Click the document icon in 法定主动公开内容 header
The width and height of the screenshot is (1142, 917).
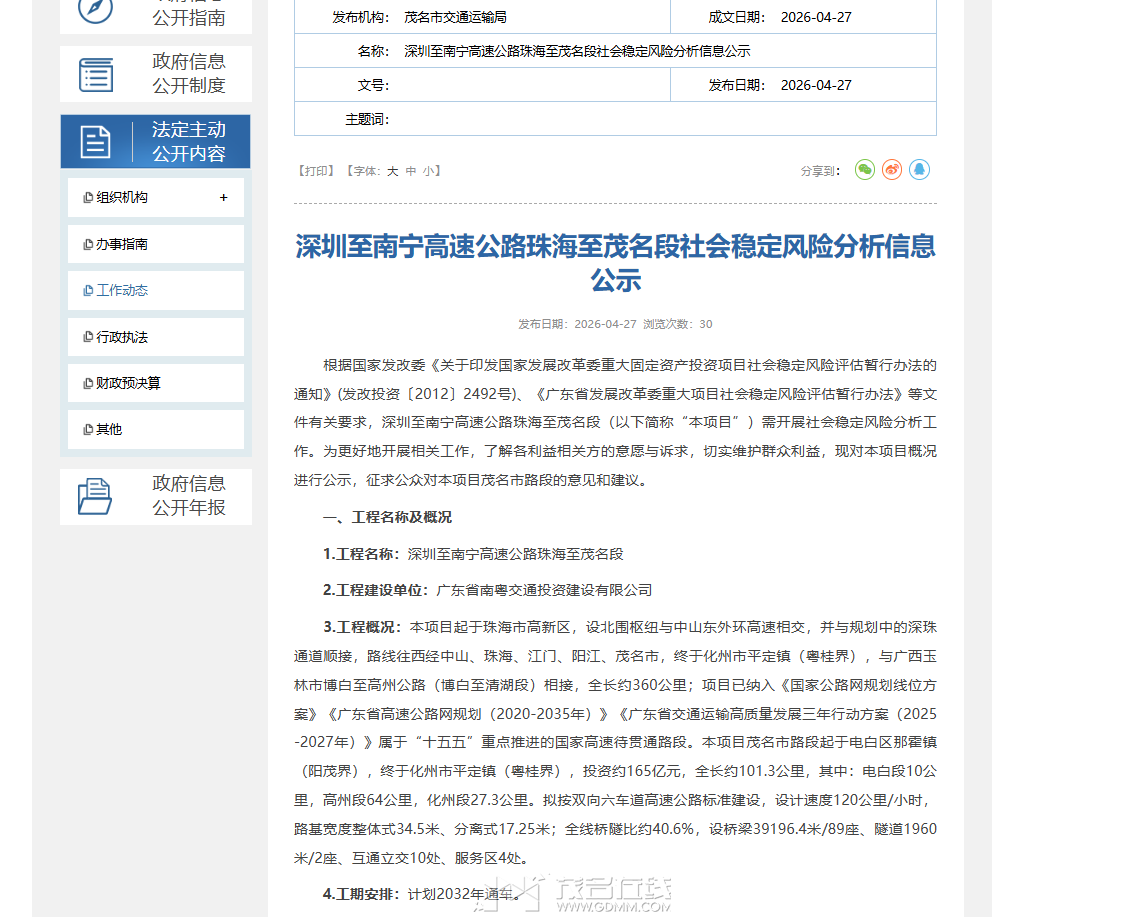click(x=96, y=140)
